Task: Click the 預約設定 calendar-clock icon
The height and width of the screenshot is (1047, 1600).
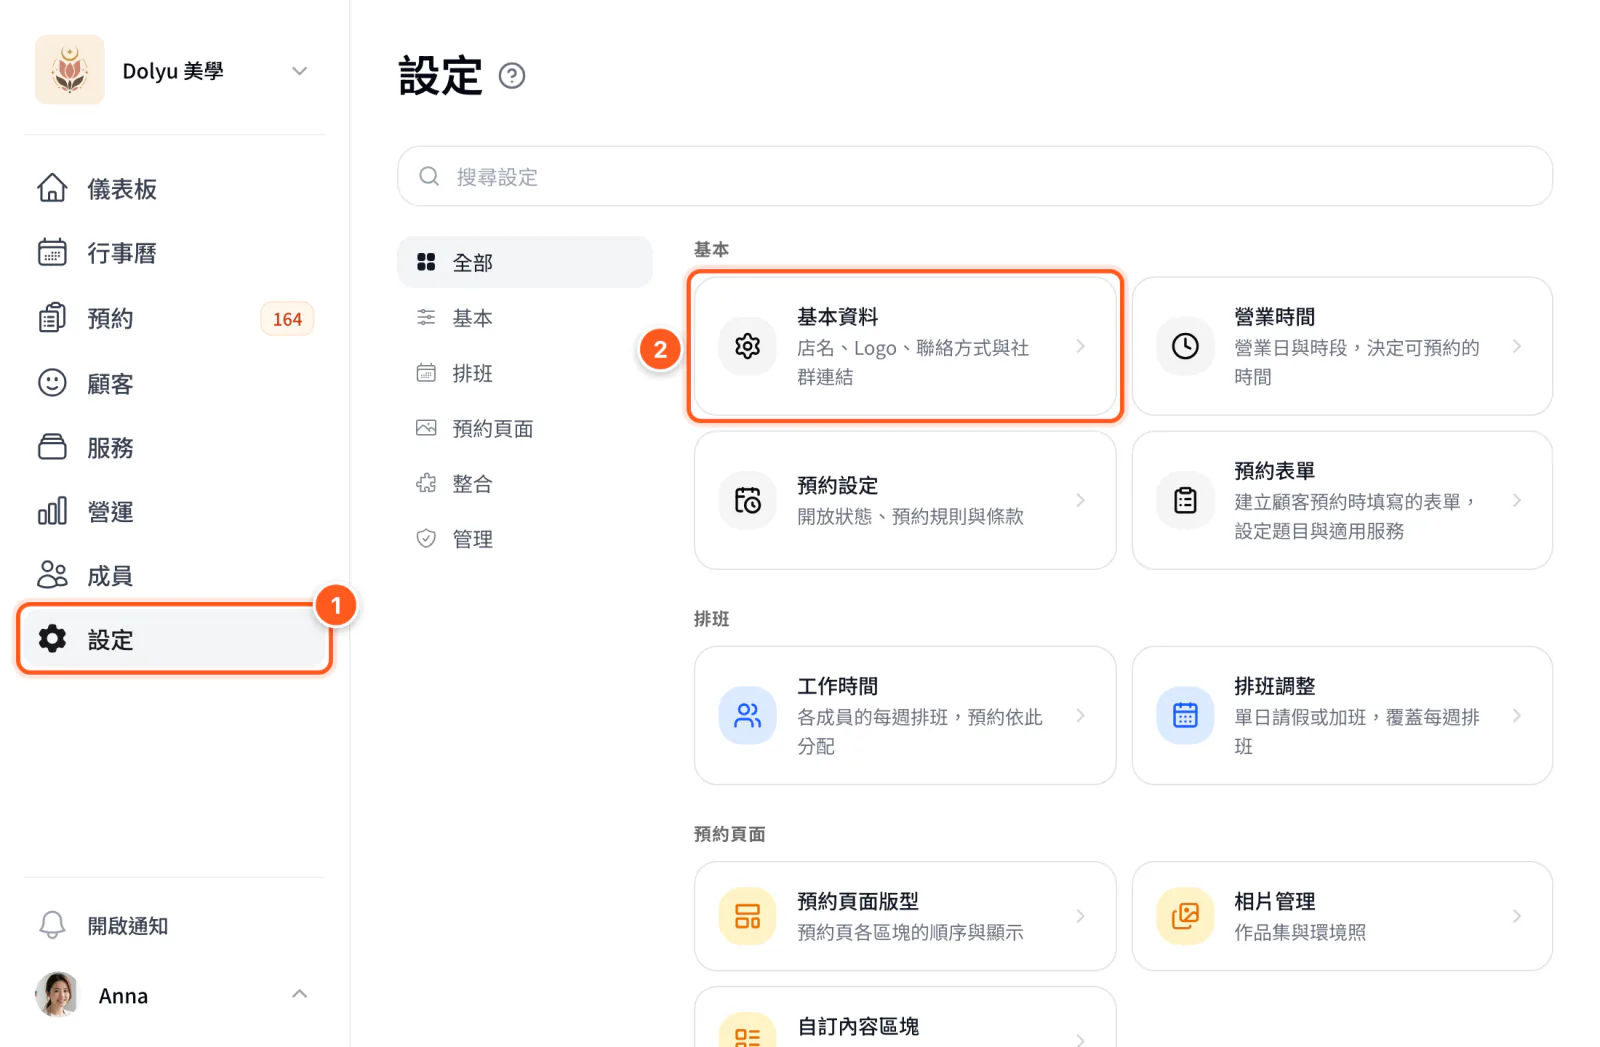Action: pyautogui.click(x=748, y=500)
